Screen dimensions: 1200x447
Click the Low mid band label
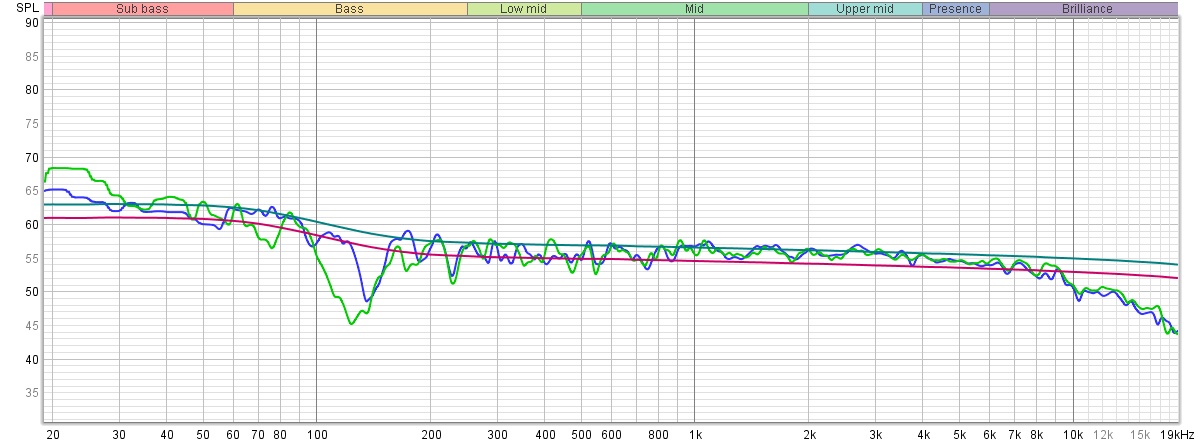[524, 9]
